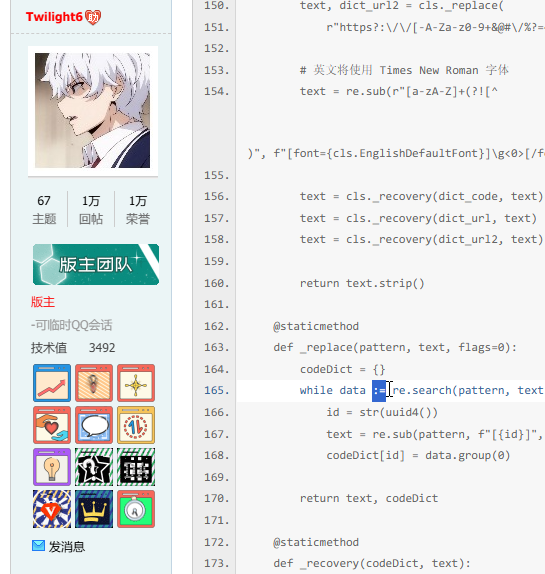Click the -可临时QQ会话 status text

click(x=71, y=325)
